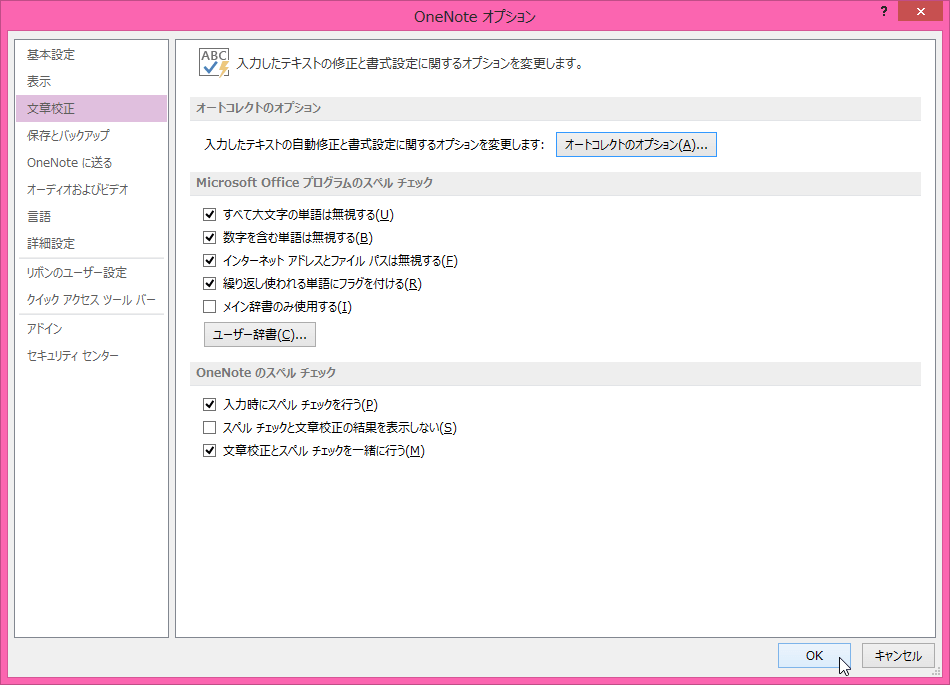This screenshot has height=685, width=950.
Task: Close the OneNote オプション dialog
Action: [x=920, y=11]
